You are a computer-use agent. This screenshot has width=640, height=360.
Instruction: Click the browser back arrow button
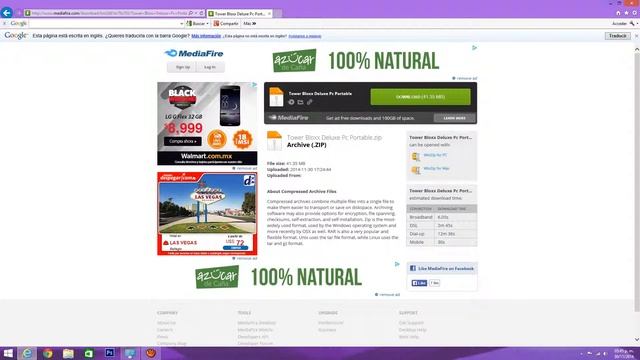tap(7, 13)
